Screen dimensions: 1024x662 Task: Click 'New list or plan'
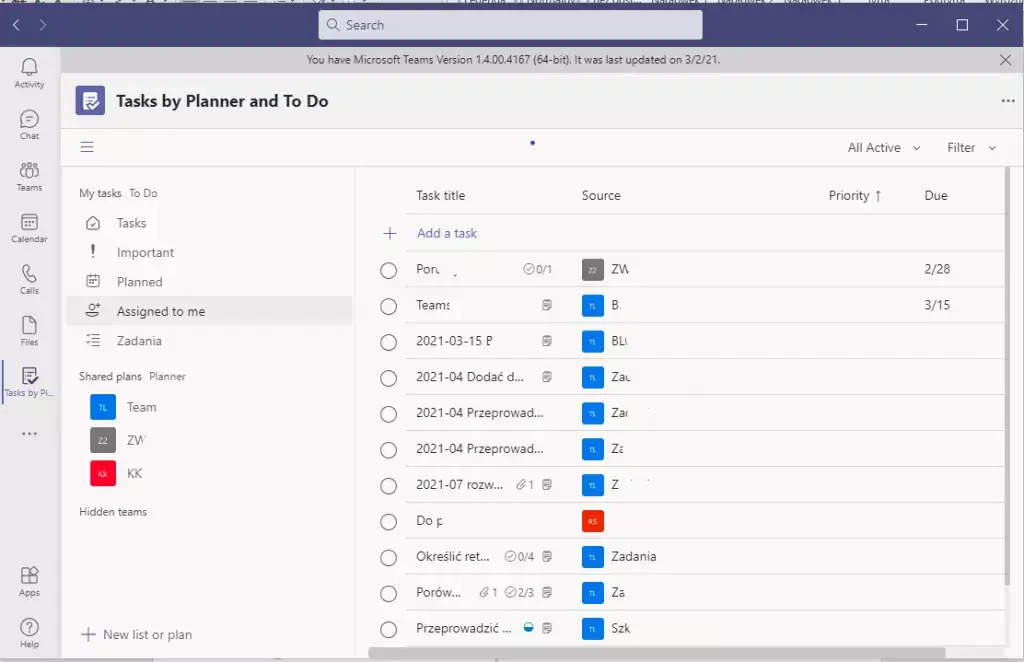point(147,634)
